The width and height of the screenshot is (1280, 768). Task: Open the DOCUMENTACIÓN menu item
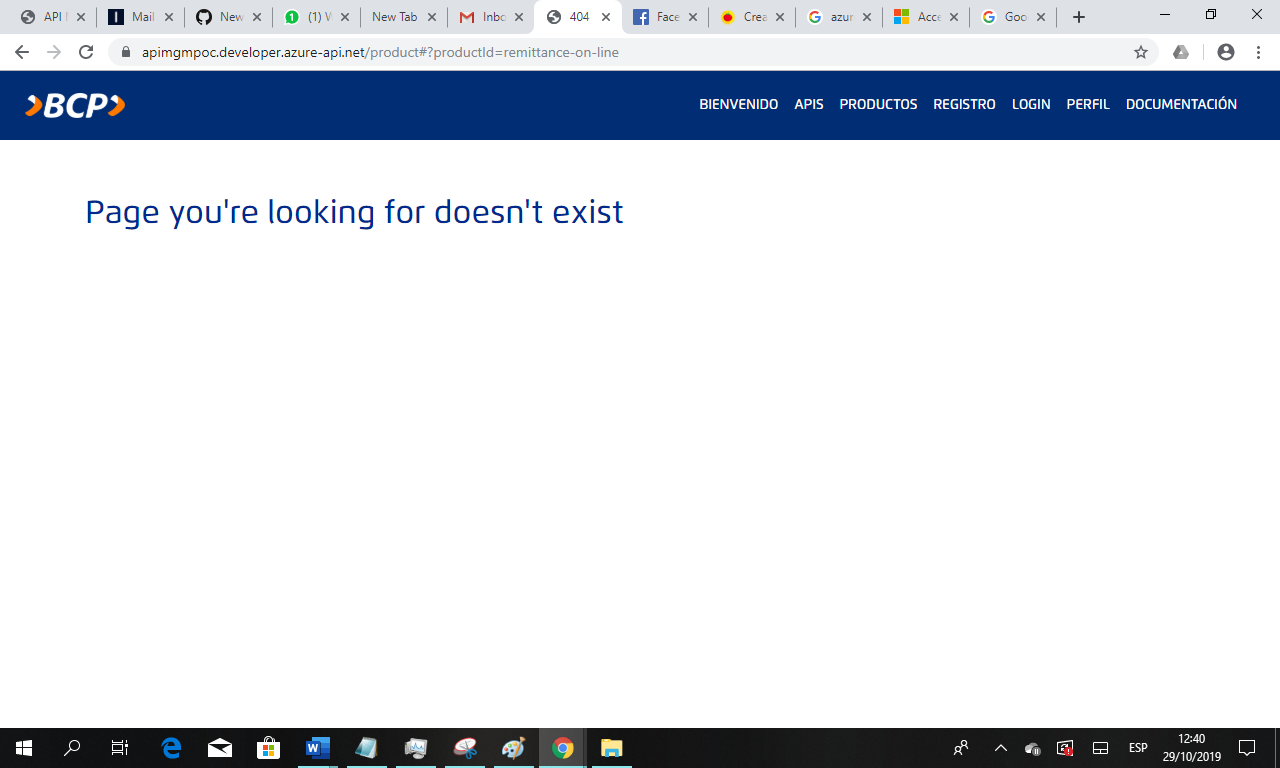pyautogui.click(x=1181, y=104)
